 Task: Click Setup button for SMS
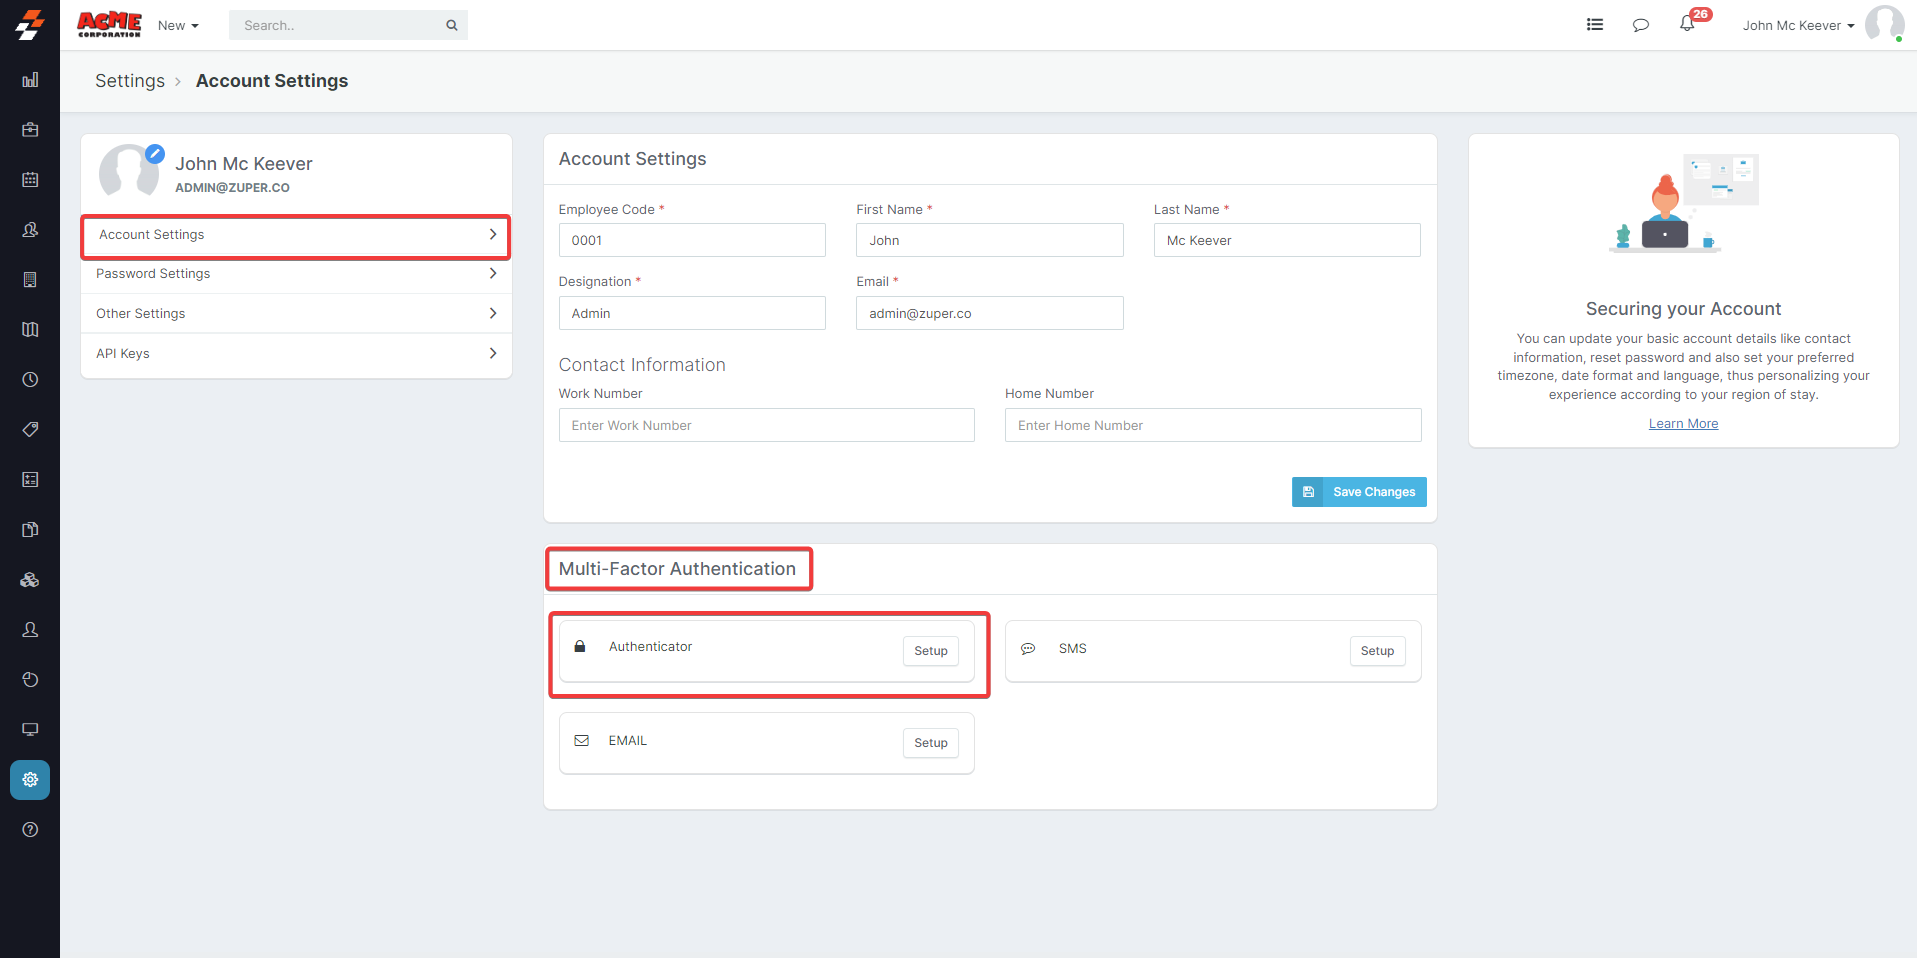[x=1376, y=651]
